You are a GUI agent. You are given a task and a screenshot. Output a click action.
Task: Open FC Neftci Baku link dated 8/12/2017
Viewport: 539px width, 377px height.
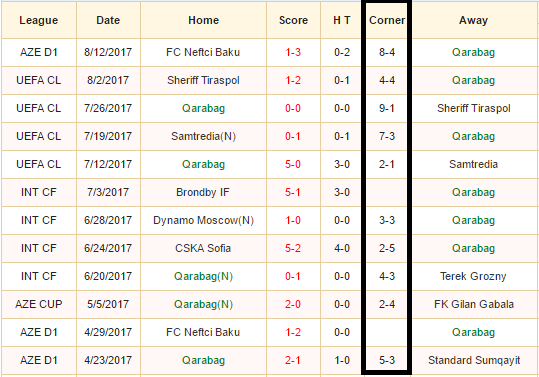[203, 52]
